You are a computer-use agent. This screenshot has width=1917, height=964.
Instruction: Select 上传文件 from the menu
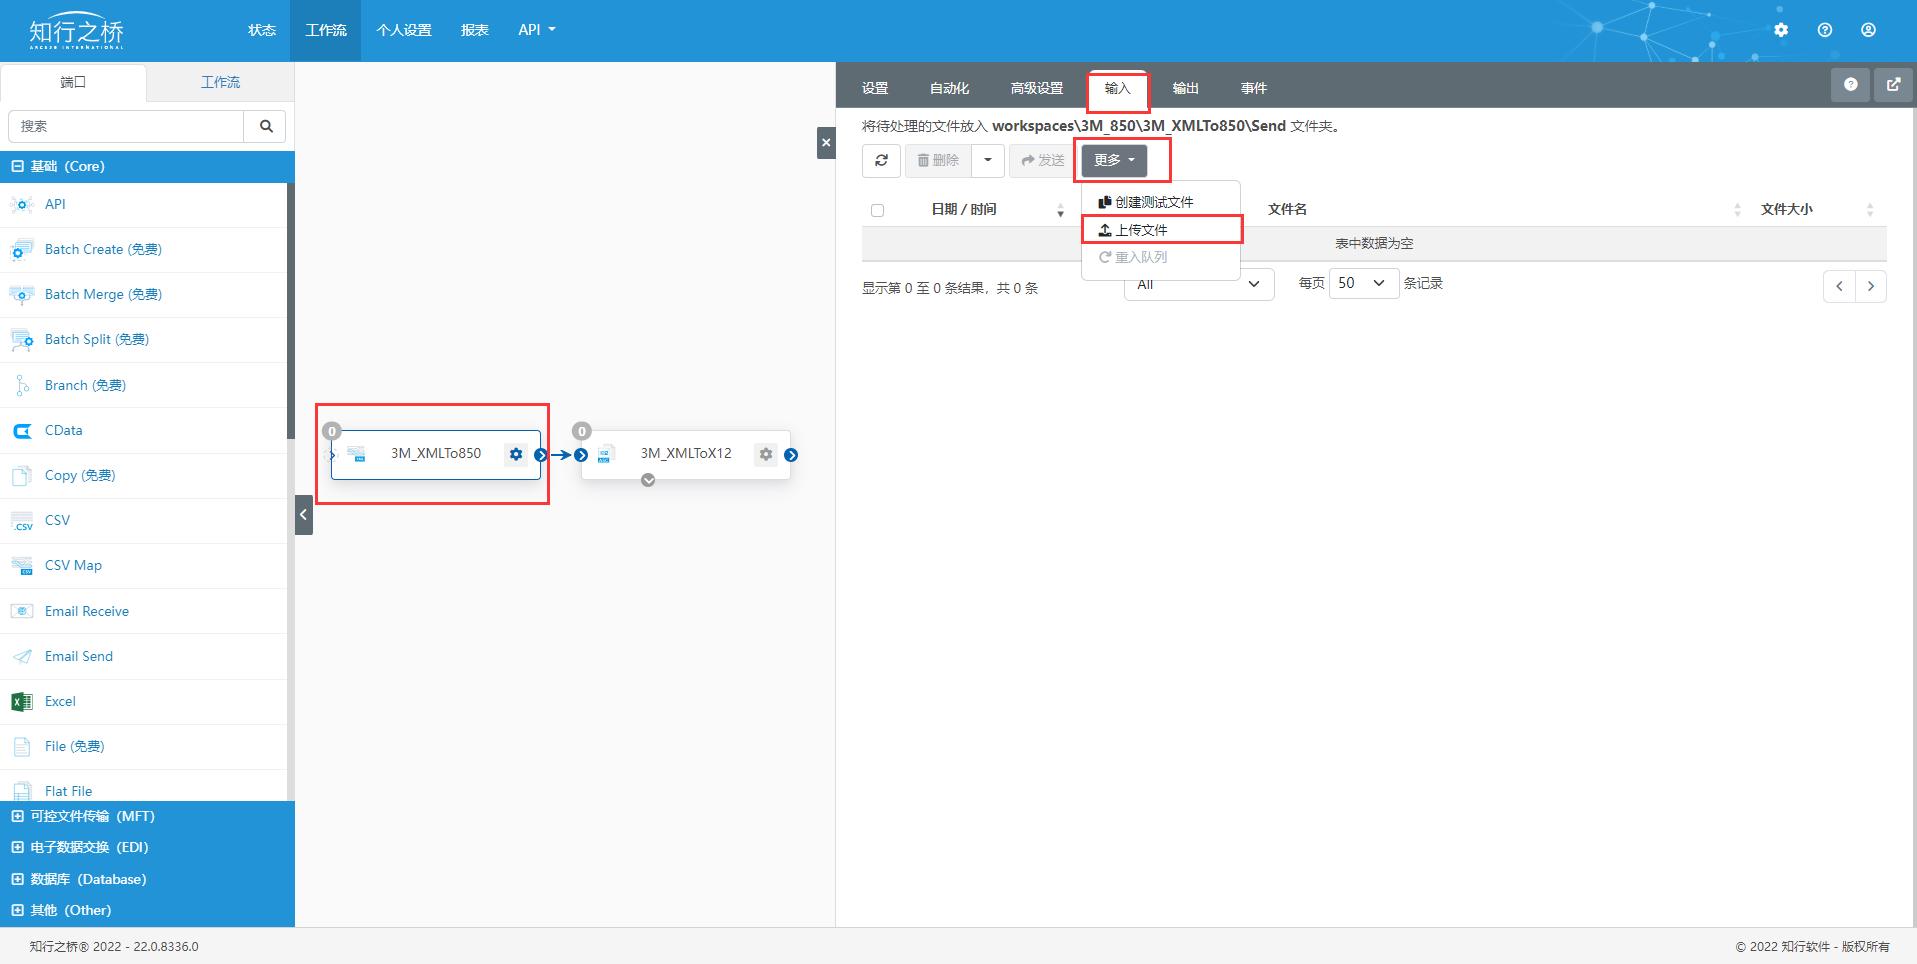pos(1142,230)
